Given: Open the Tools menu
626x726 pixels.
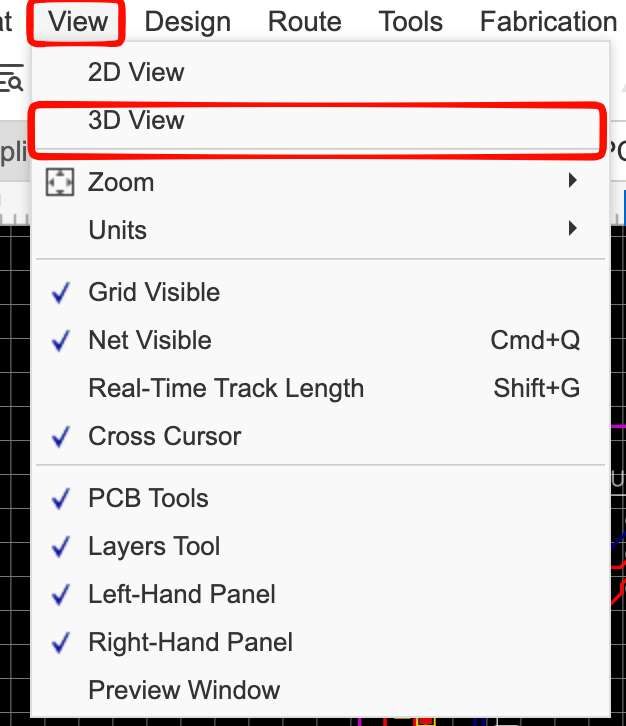Looking at the screenshot, I should (411, 21).
